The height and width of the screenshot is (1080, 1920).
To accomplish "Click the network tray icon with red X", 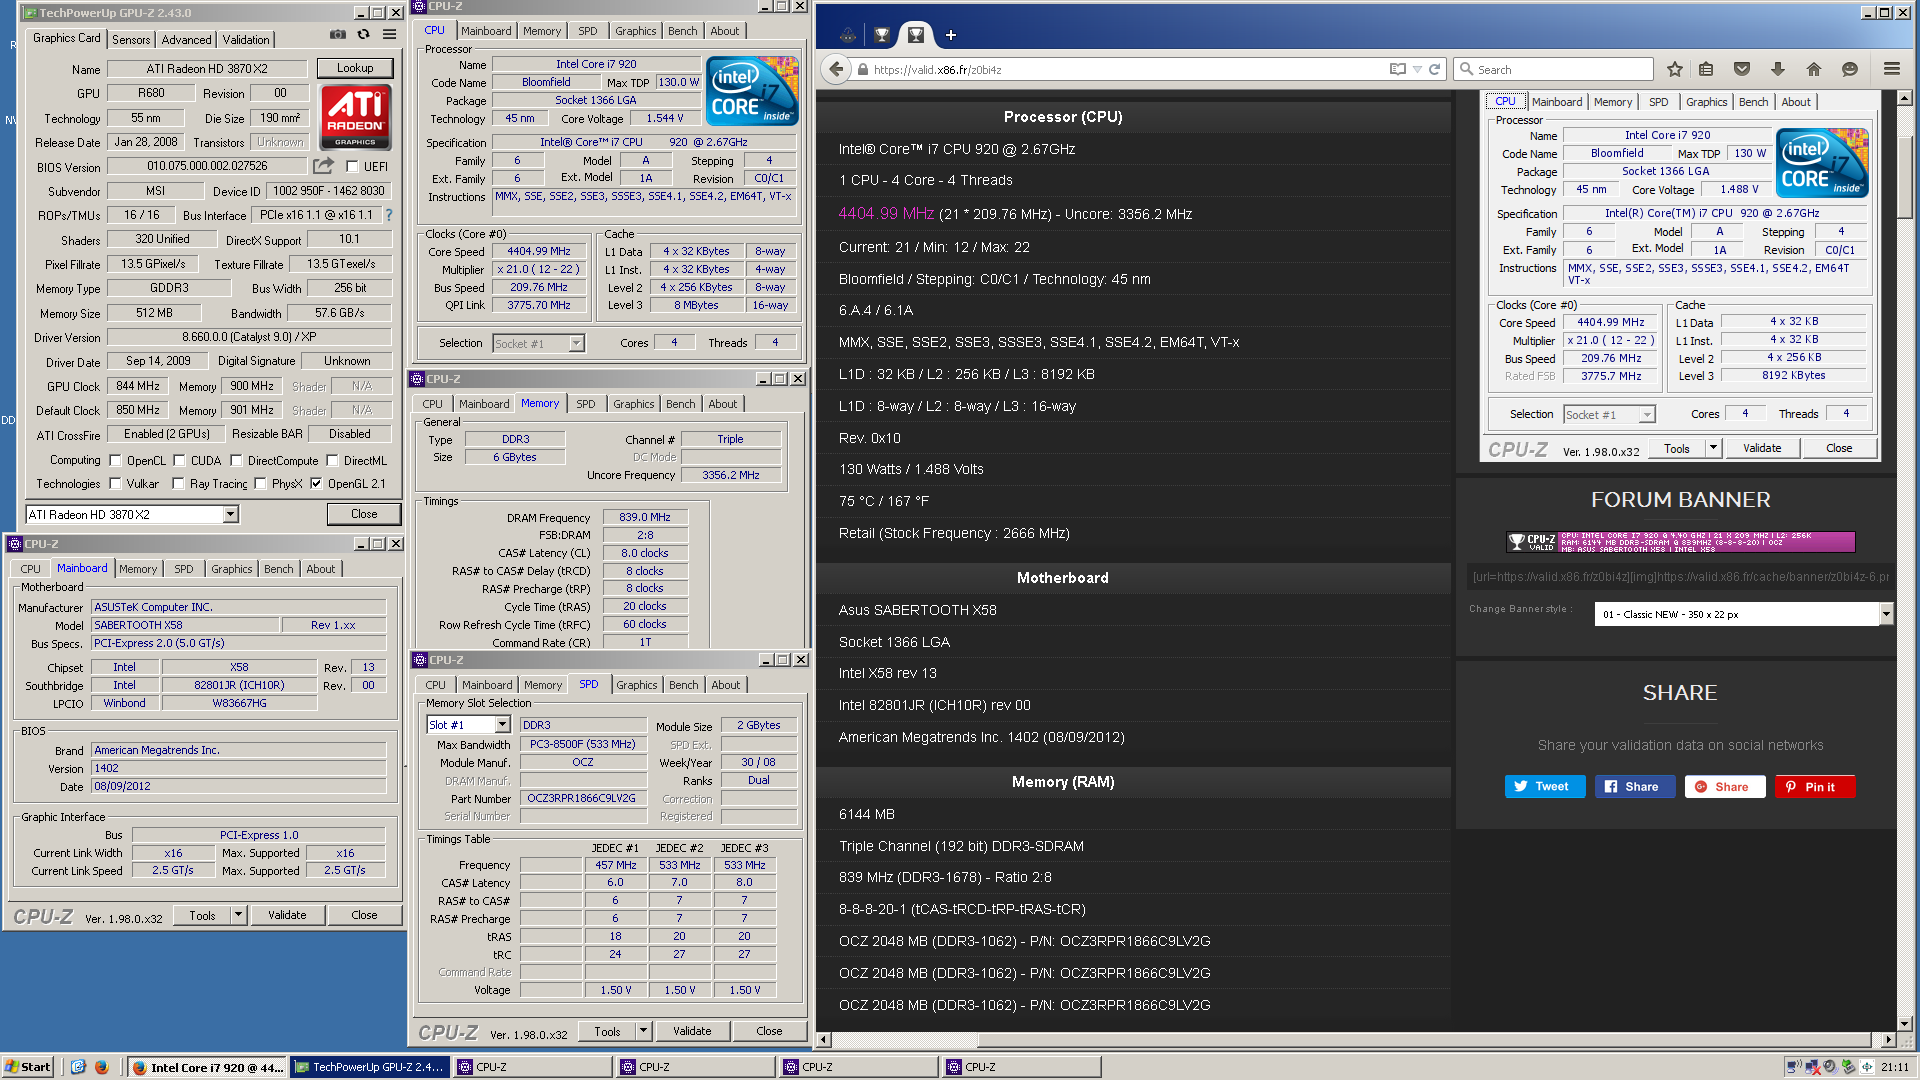I will [1812, 1067].
